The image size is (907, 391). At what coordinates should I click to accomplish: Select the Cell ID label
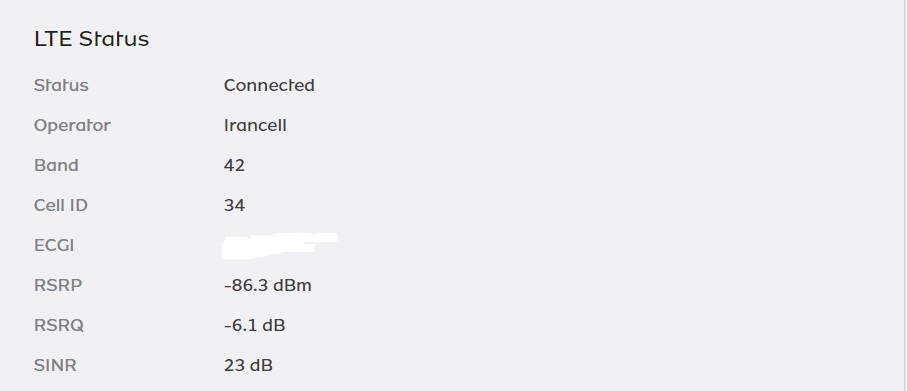(61, 205)
